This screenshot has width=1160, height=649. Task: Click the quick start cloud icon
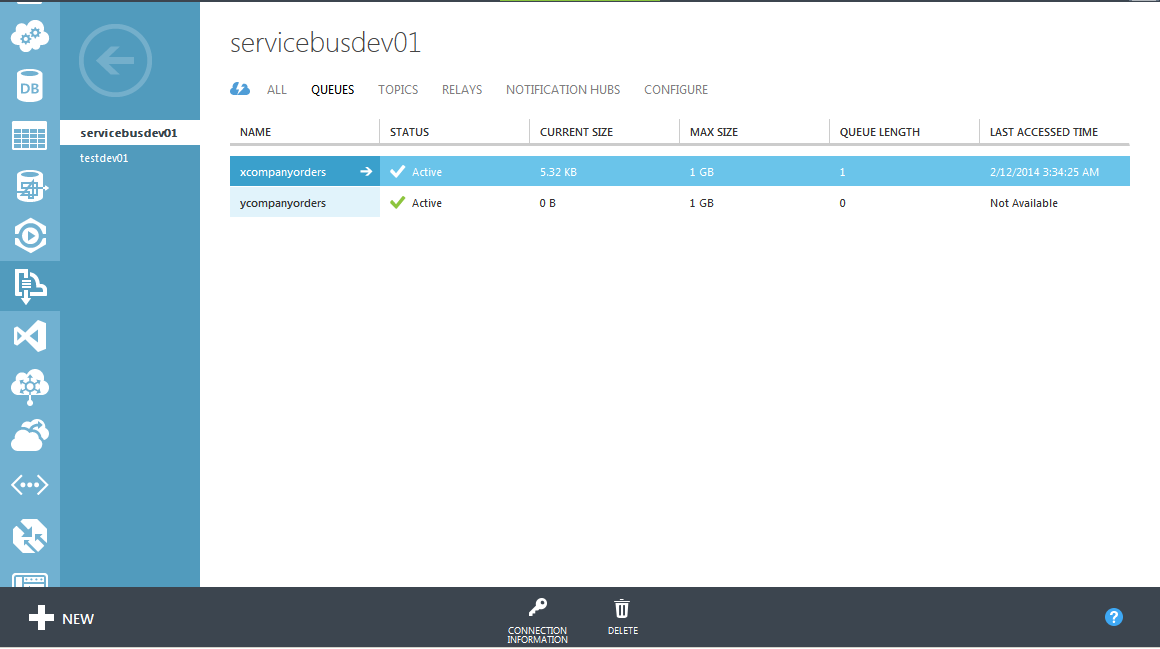coord(240,89)
